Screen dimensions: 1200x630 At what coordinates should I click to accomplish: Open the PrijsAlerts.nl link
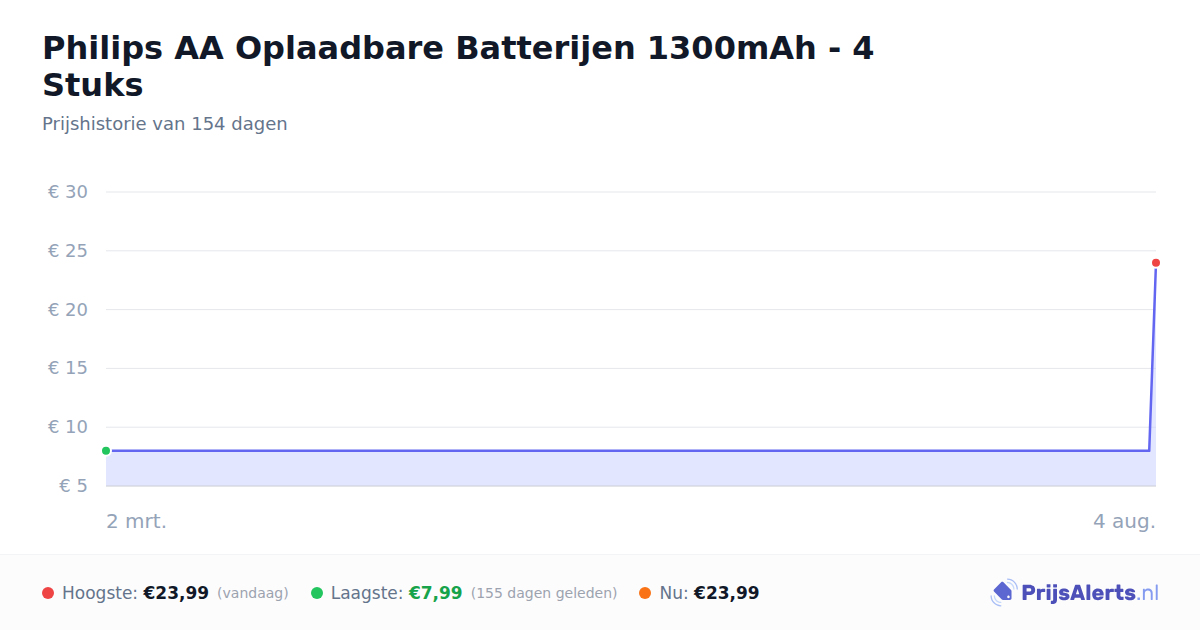point(1090,593)
